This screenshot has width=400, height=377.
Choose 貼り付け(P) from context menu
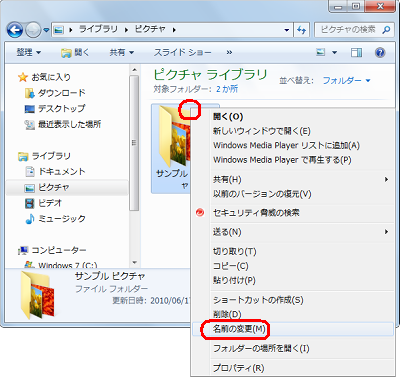pos(234,280)
